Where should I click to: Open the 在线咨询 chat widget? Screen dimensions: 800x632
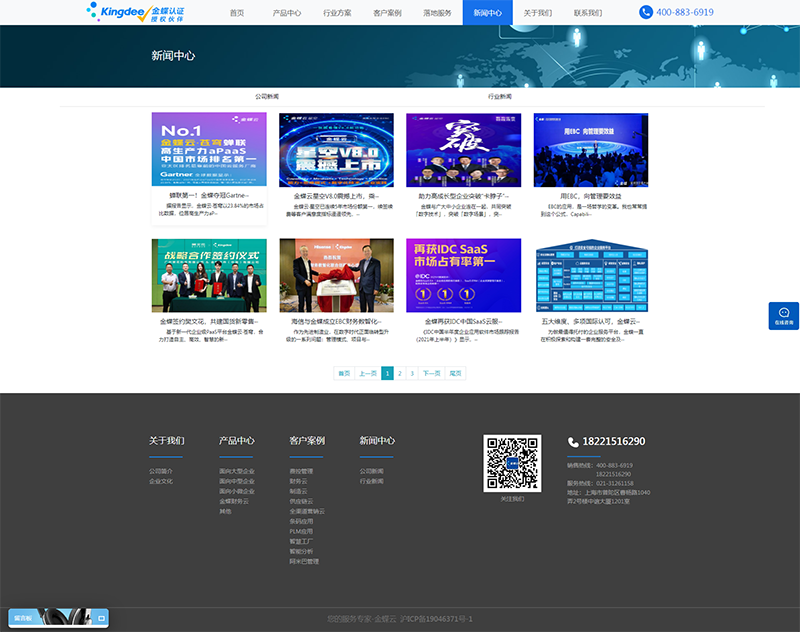(x=784, y=316)
